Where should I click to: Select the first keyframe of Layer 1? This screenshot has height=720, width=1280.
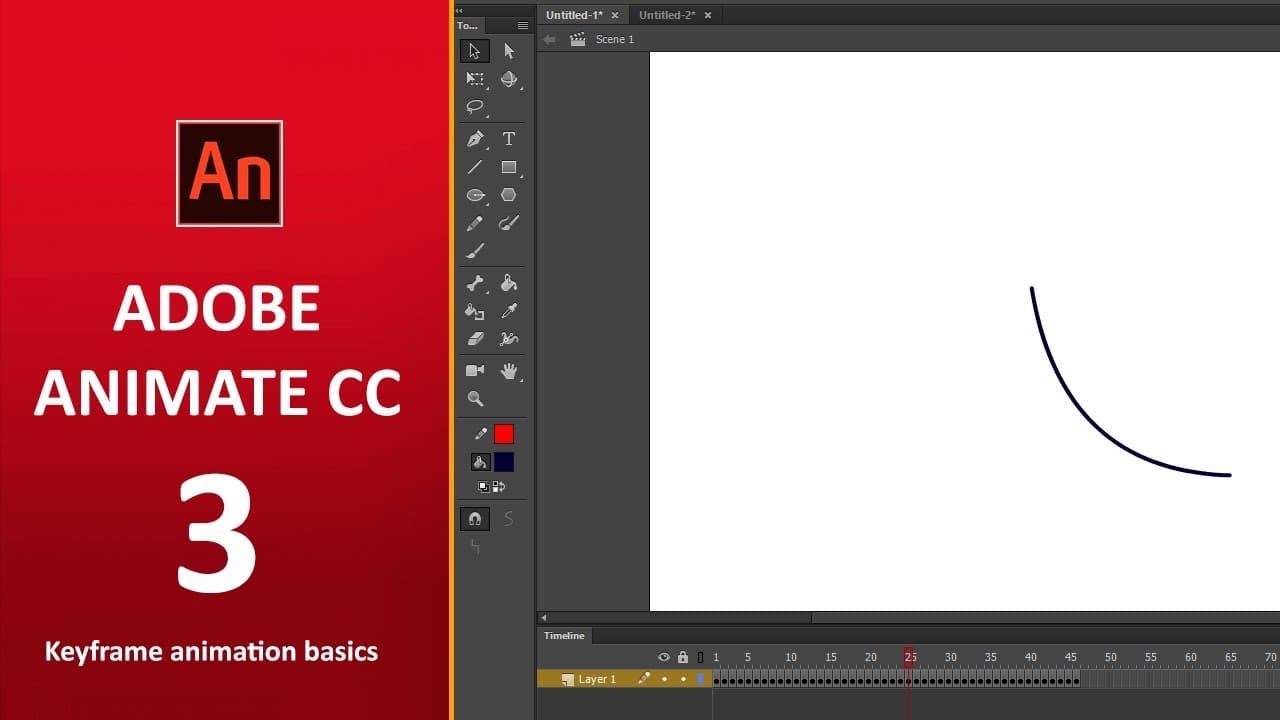coord(717,679)
